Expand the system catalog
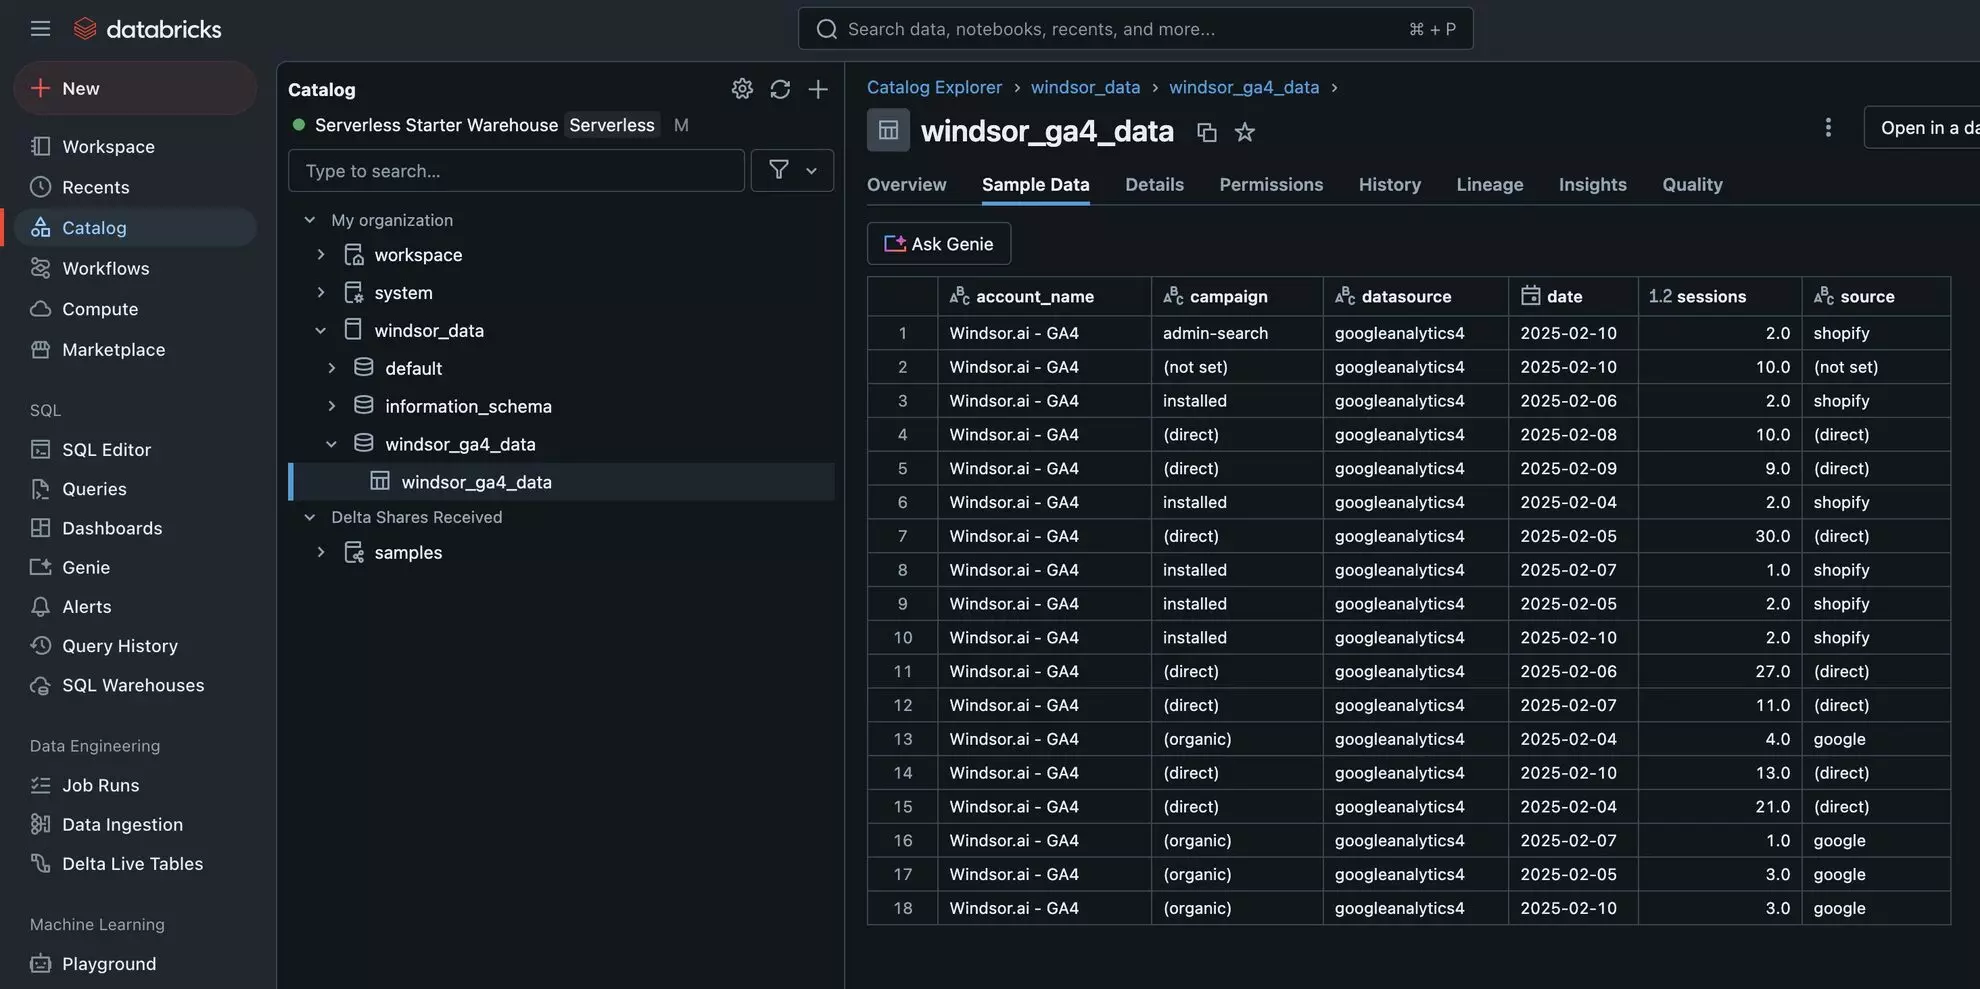The width and height of the screenshot is (1980, 989). pyautogui.click(x=320, y=293)
